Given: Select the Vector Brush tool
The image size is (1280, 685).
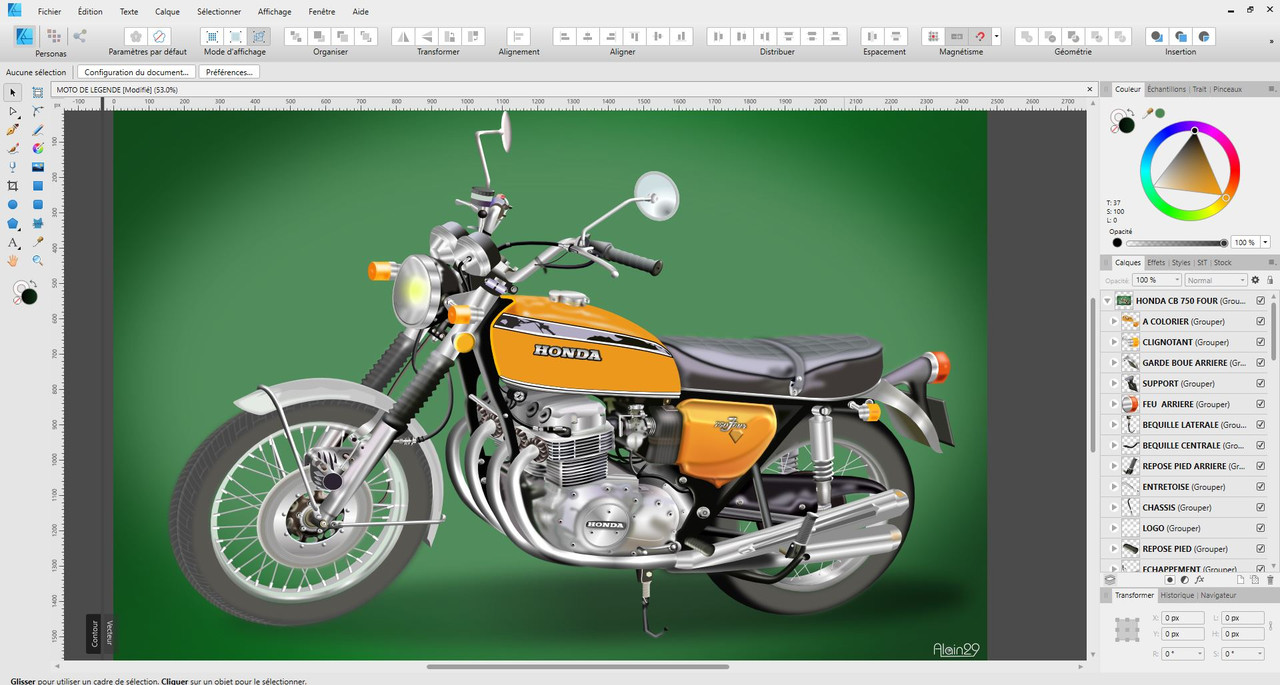Looking at the screenshot, I should [x=13, y=148].
